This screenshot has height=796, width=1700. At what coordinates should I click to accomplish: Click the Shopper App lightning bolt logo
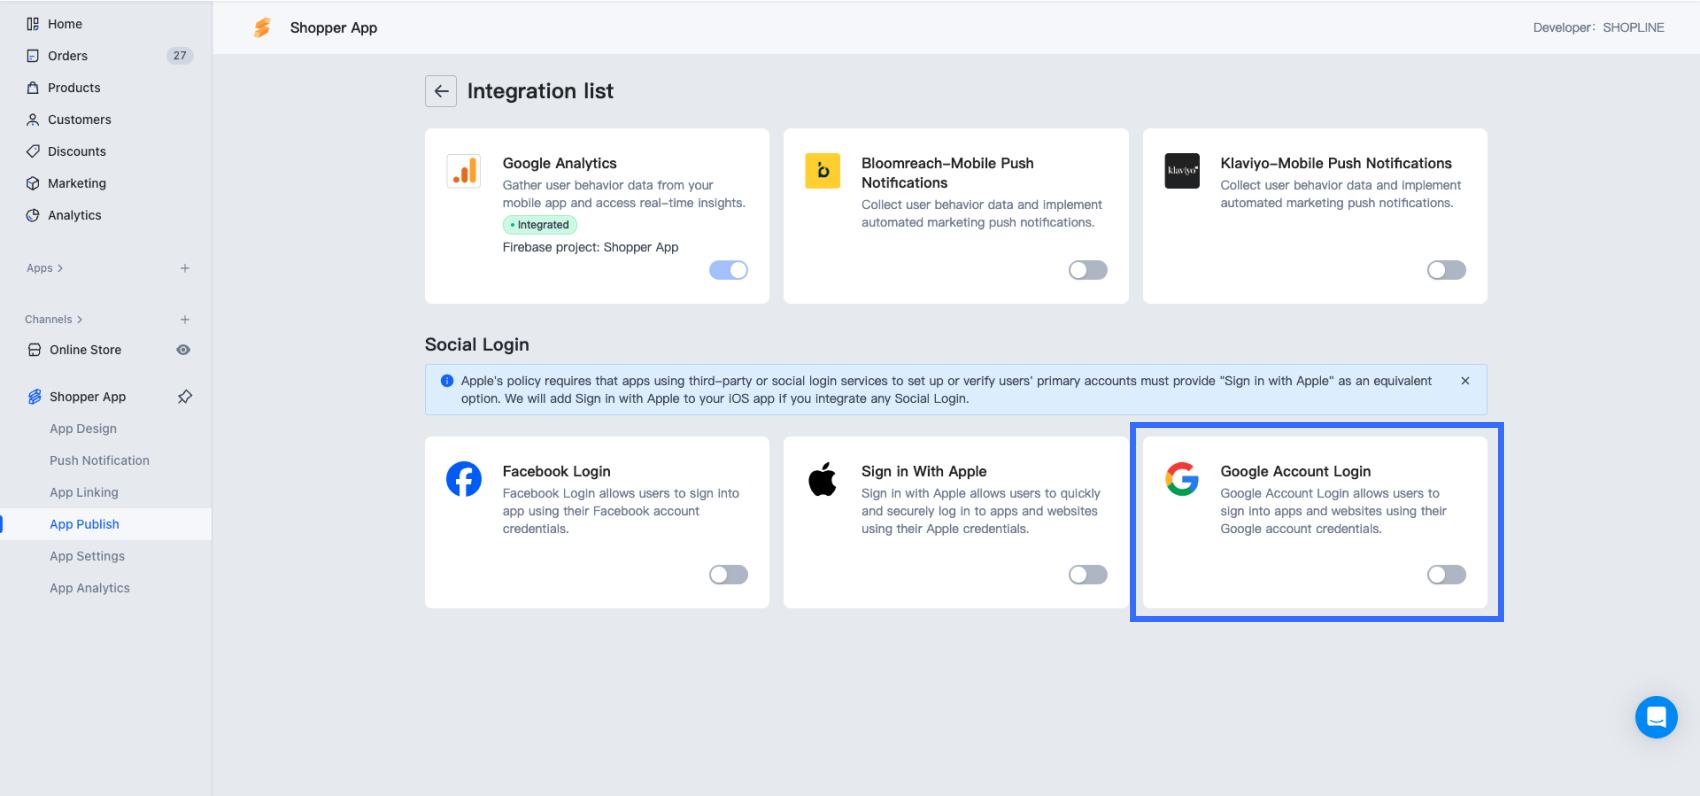pos(263,27)
